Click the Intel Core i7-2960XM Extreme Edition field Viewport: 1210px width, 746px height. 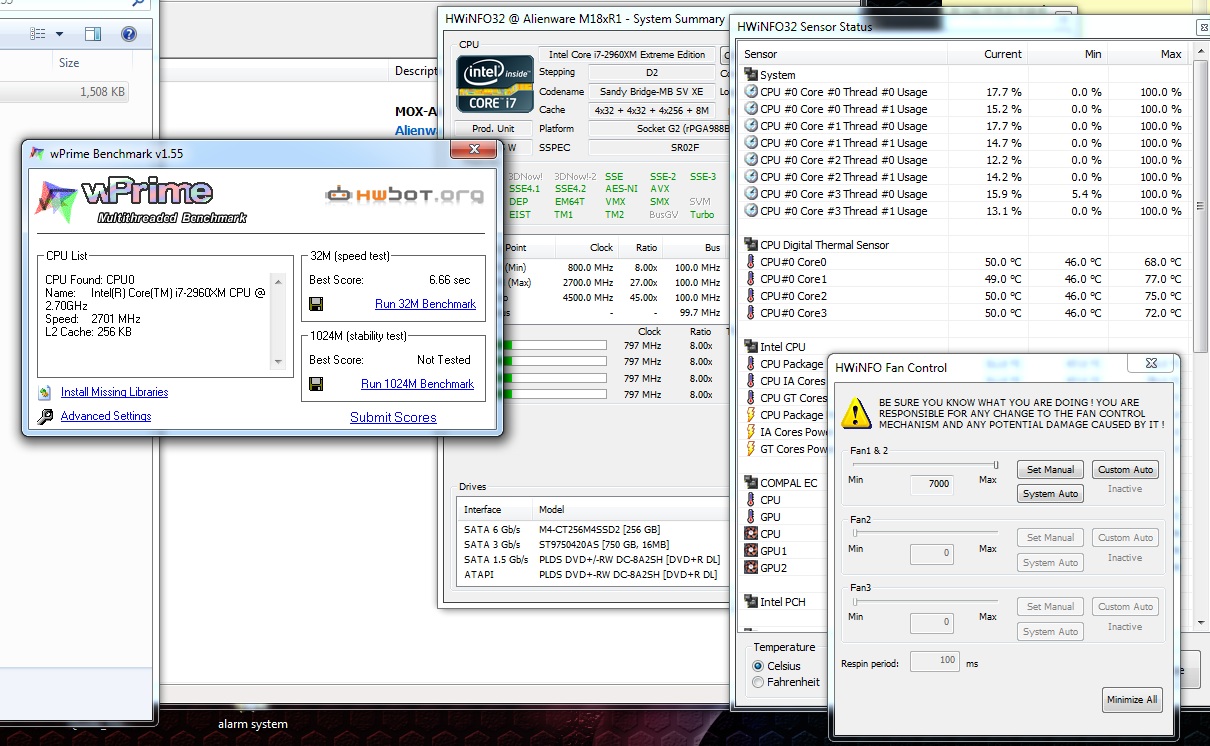point(628,55)
